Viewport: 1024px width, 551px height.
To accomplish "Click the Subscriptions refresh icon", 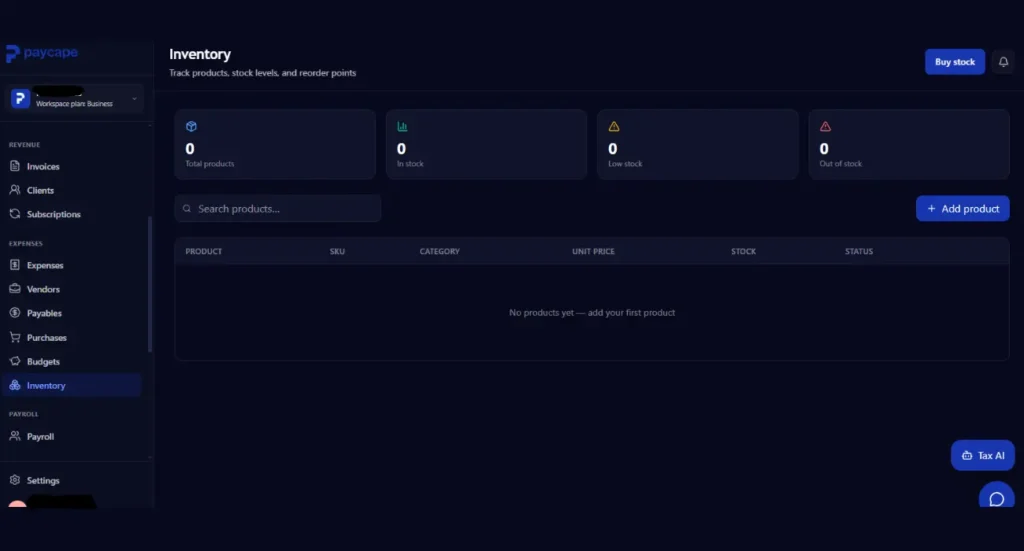I will coord(14,214).
